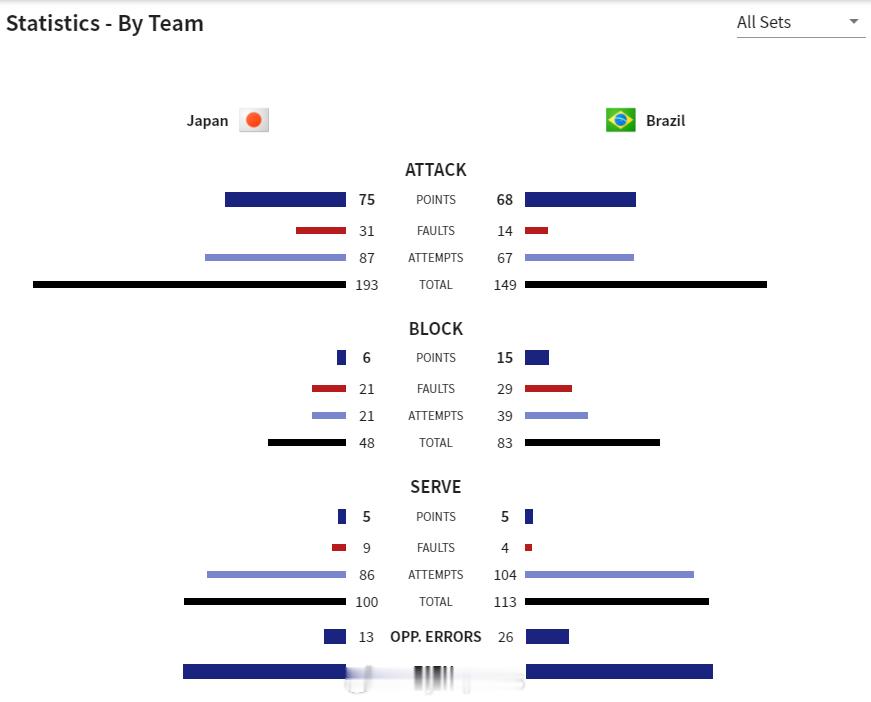871x702 pixels.
Task: Select the Brazil team name
Action: coord(665,121)
